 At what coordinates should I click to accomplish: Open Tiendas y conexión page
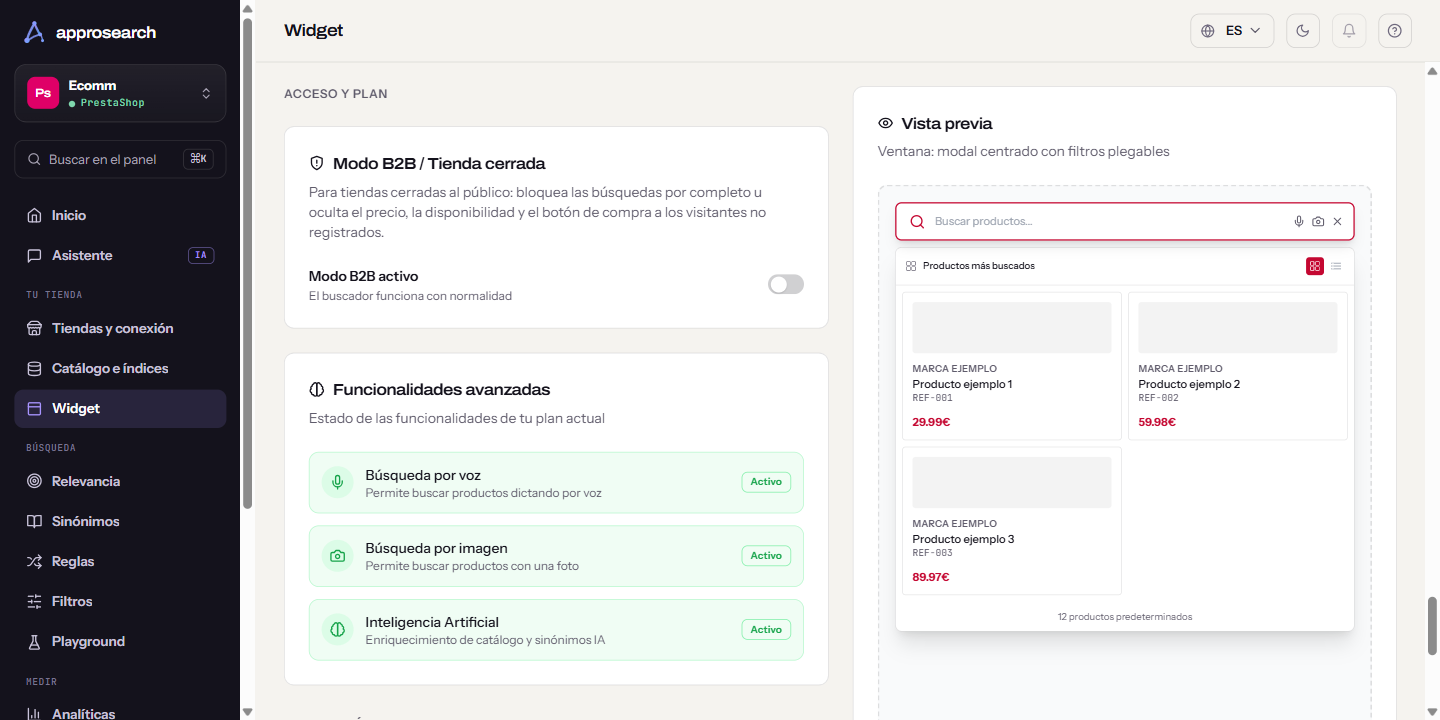pos(120,328)
